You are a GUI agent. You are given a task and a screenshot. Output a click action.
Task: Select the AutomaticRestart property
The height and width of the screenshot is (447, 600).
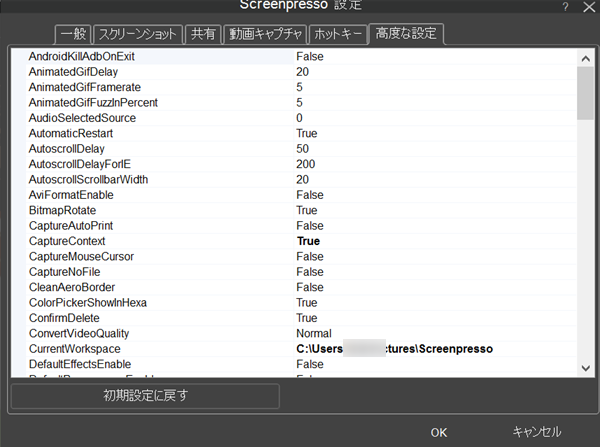(x=71, y=133)
